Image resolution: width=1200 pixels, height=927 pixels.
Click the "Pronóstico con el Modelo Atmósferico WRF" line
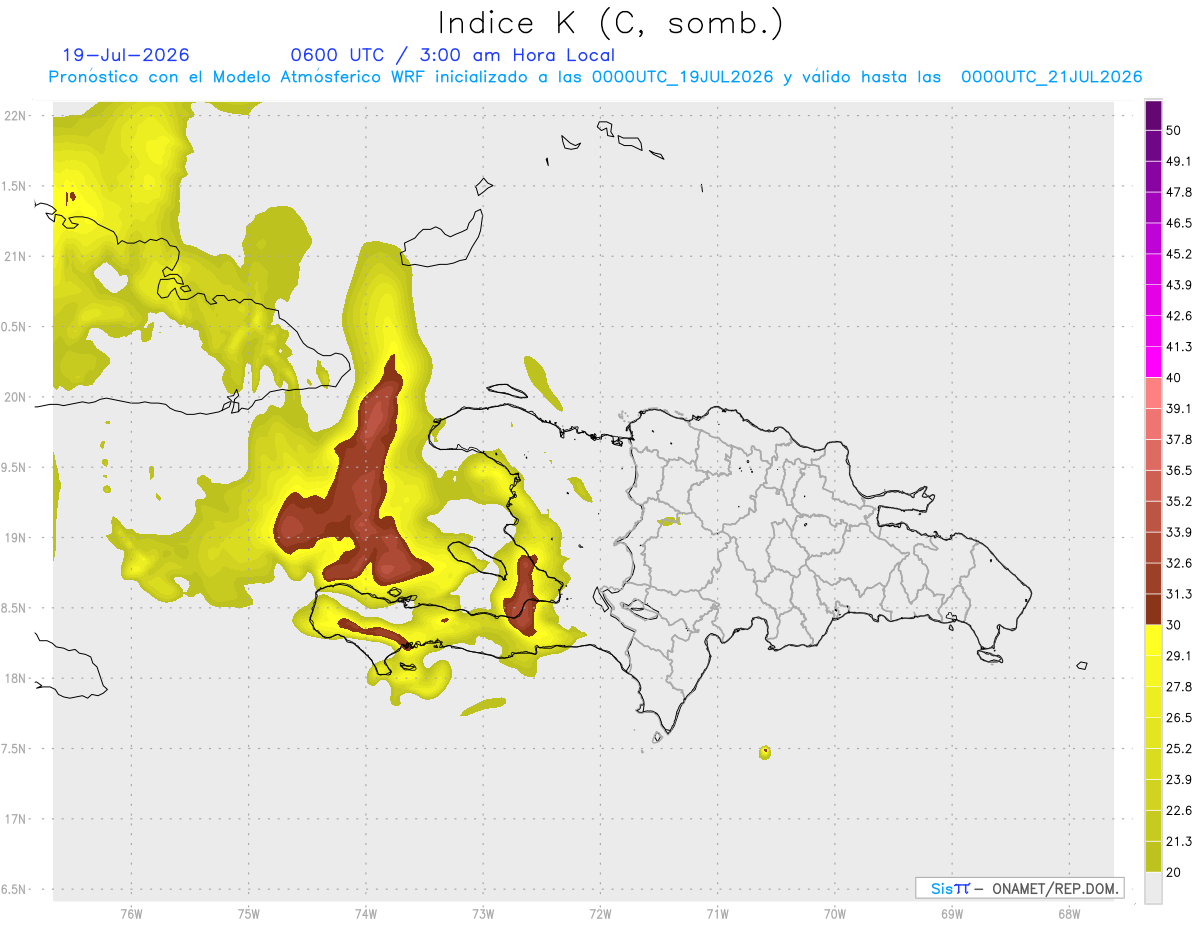point(595,77)
